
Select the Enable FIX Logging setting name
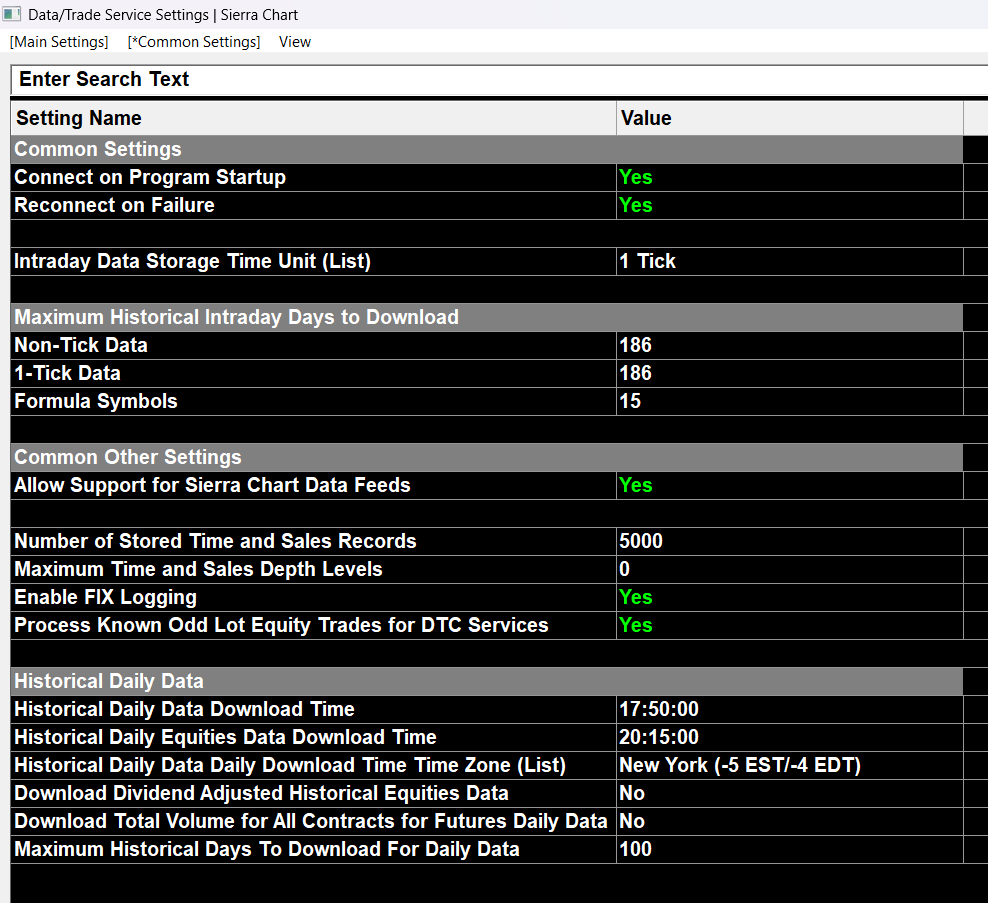tap(314, 597)
